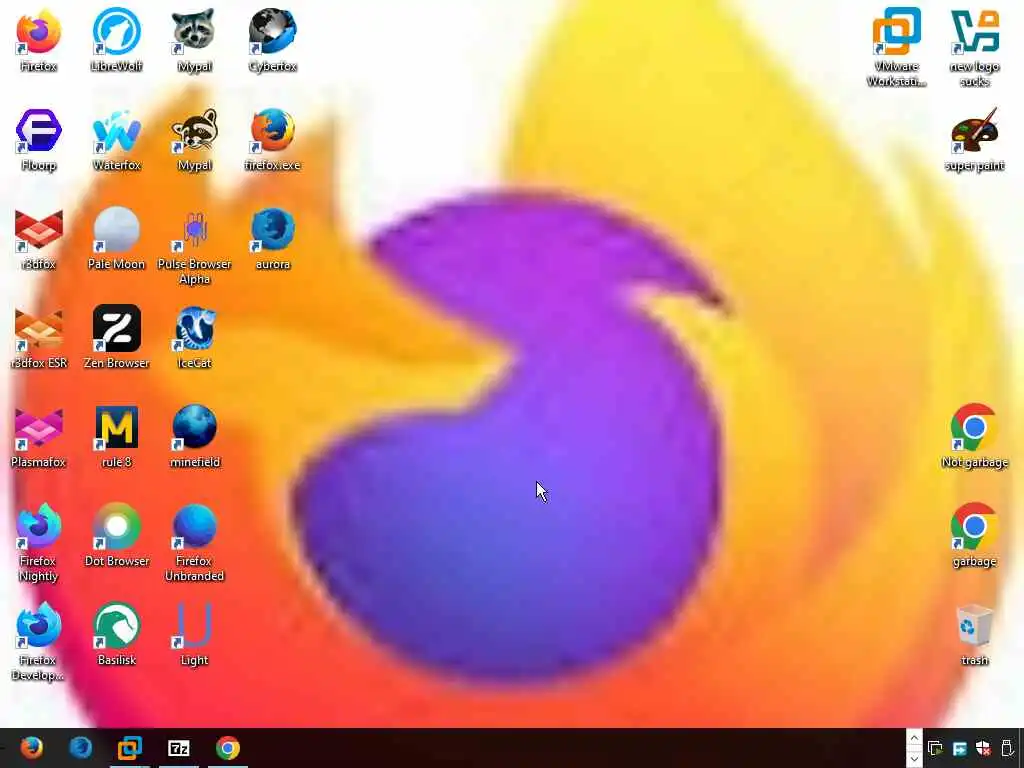Viewport: 1024px width, 768px height.
Task: Select the firefox.exe shortcut icon
Action: pos(272,140)
